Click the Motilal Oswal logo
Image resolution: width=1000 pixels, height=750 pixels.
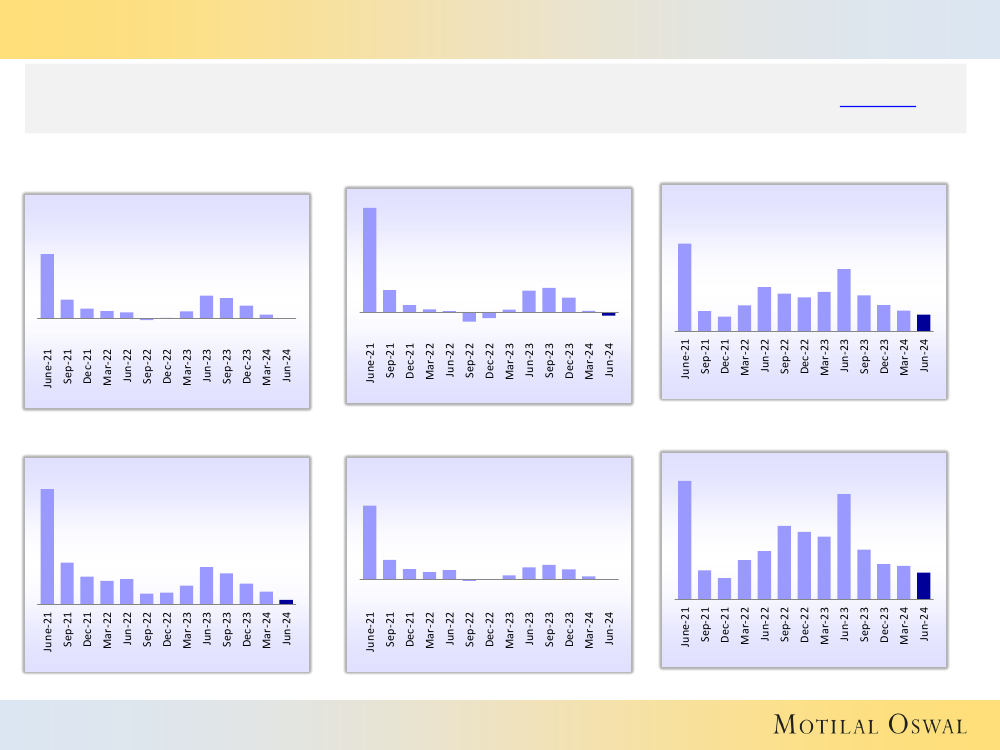point(870,725)
